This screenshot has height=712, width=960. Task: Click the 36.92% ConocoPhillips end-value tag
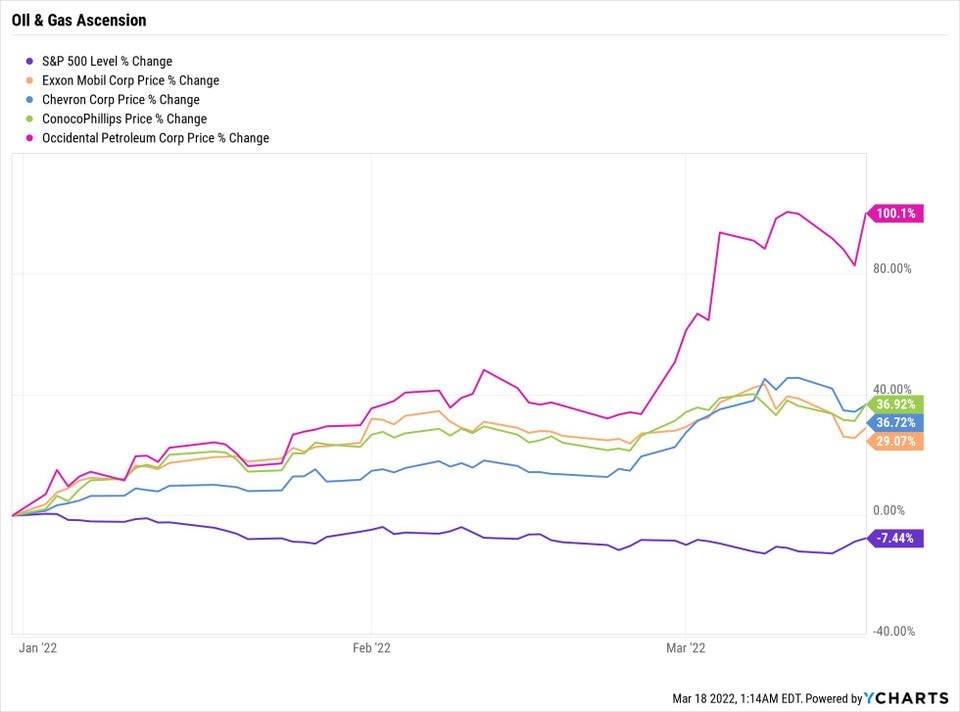[x=896, y=405]
